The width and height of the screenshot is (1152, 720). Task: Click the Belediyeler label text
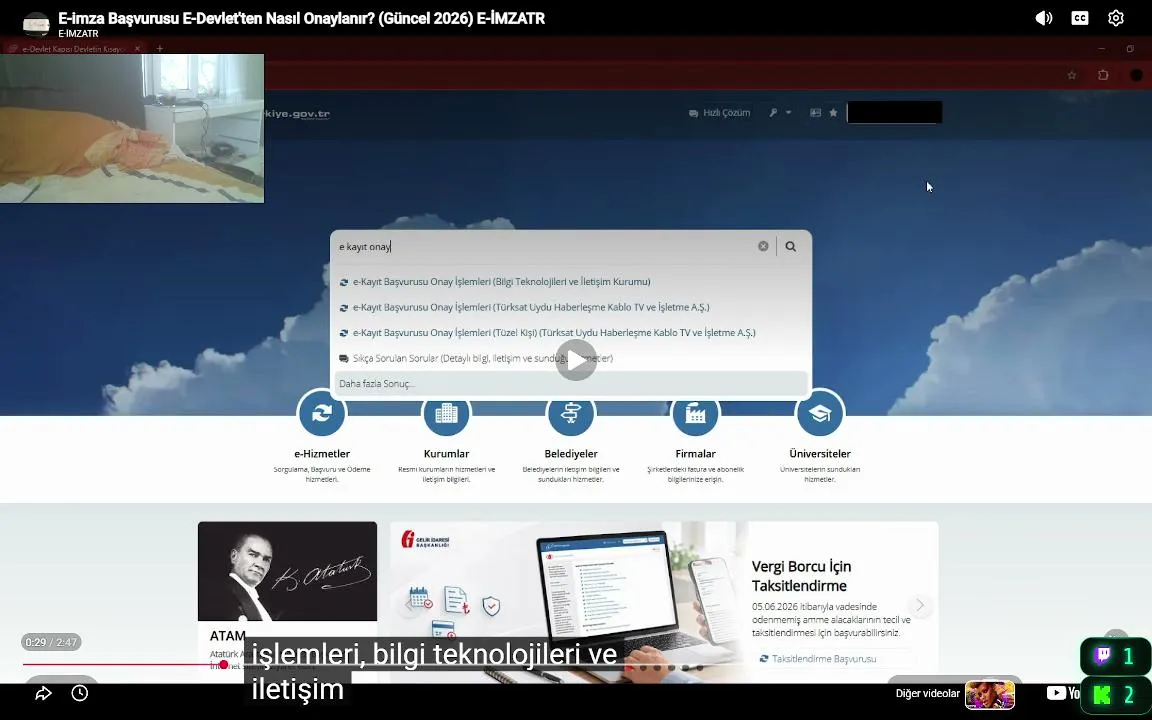pos(571,454)
